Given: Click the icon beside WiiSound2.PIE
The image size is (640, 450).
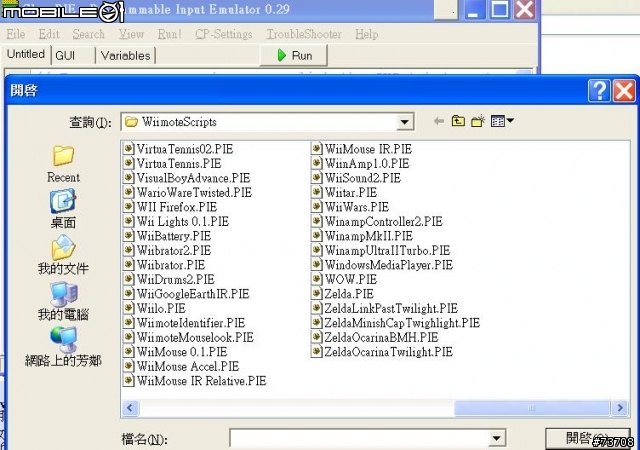Looking at the screenshot, I should click(317, 178).
